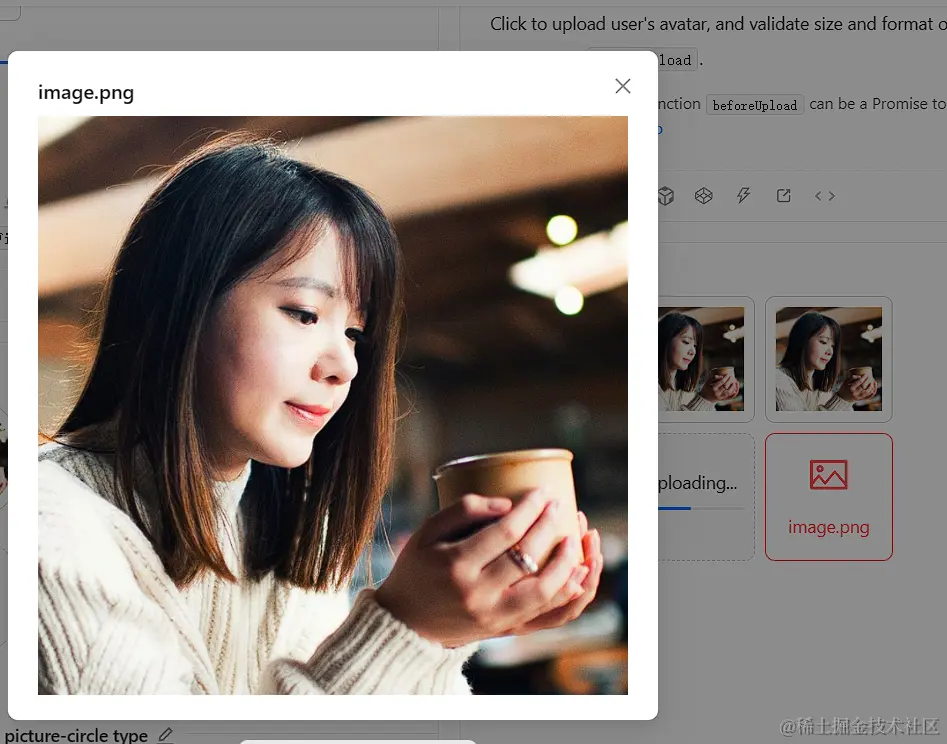Open the StackBlitz lightning icon
The image size is (947, 744).
pyautogui.click(x=743, y=195)
